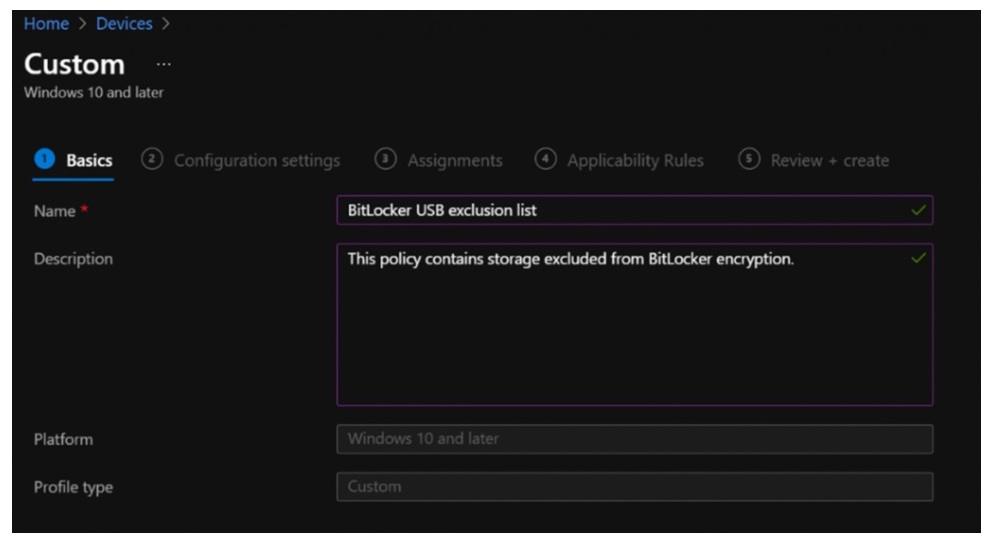The width and height of the screenshot is (994, 549).
Task: Click the Description field validation checkmark
Action: 918,259
